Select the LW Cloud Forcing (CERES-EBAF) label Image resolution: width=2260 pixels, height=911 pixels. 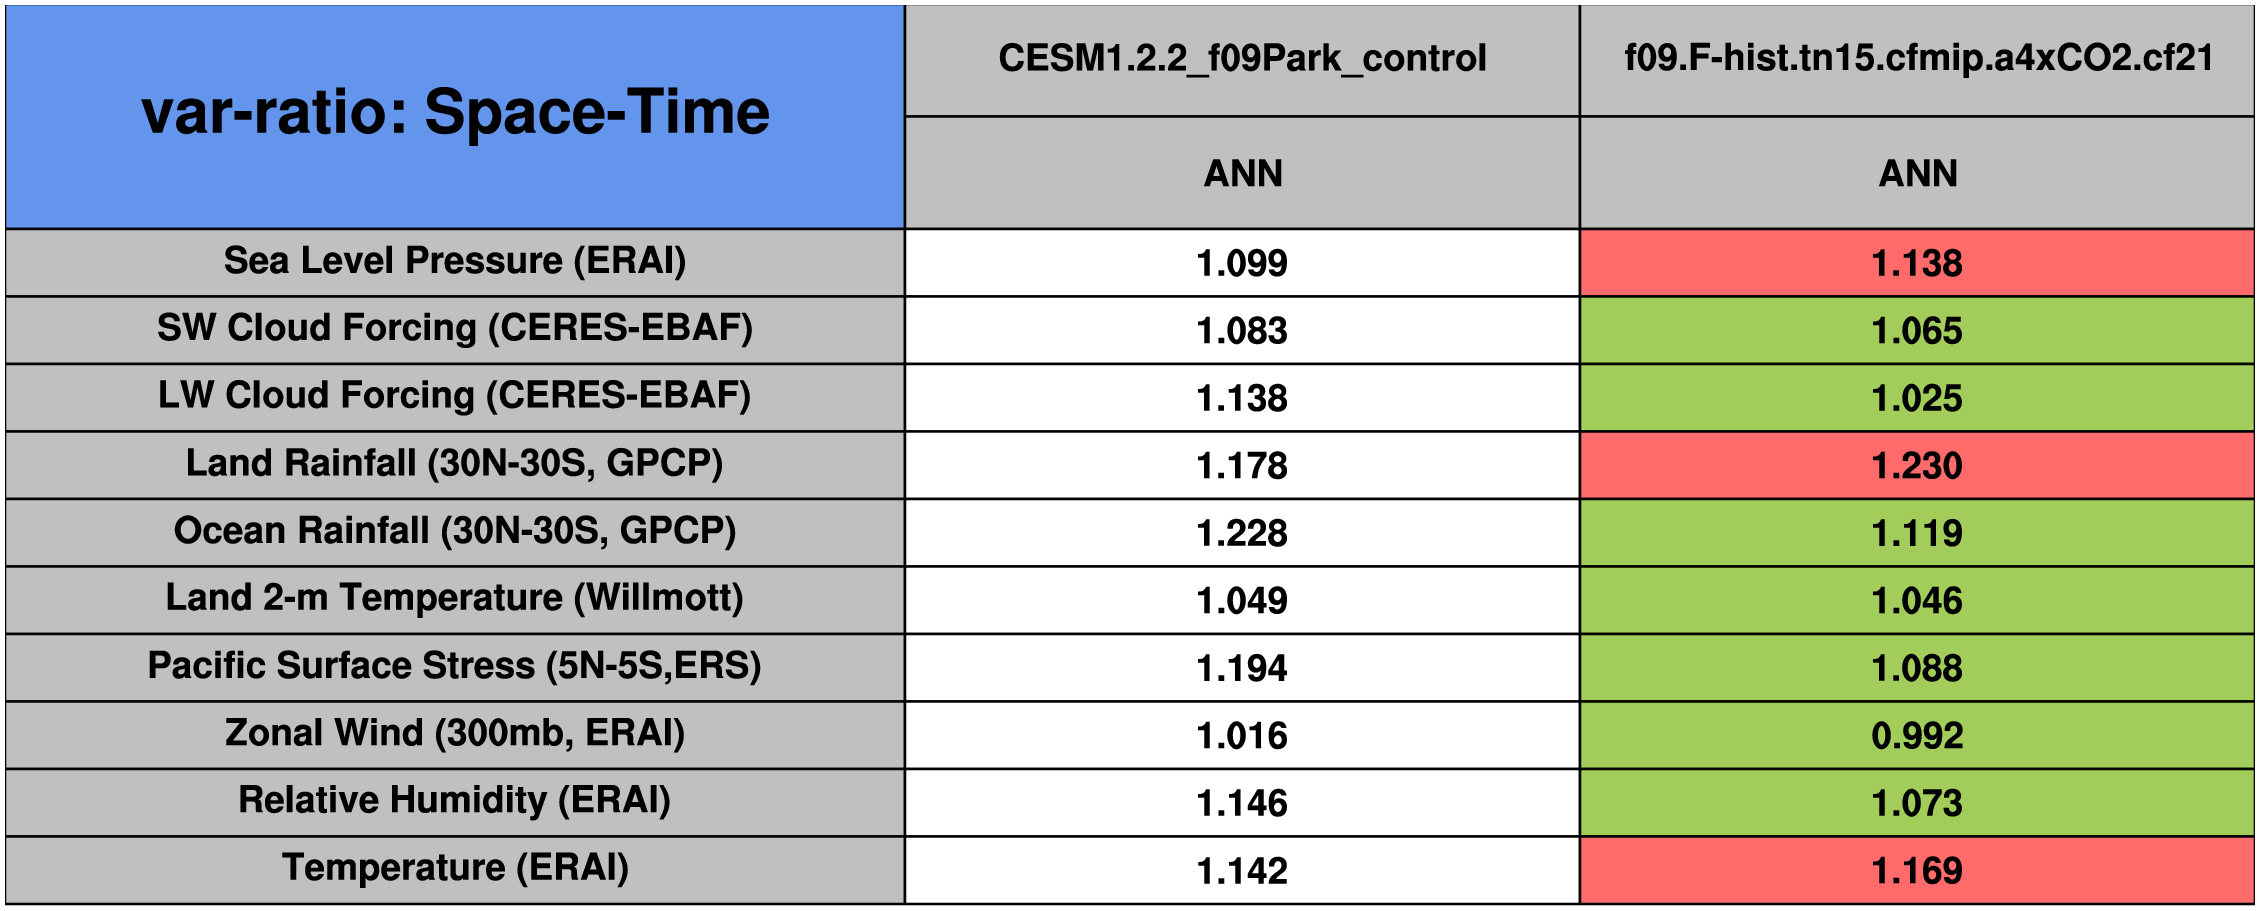[455, 397]
